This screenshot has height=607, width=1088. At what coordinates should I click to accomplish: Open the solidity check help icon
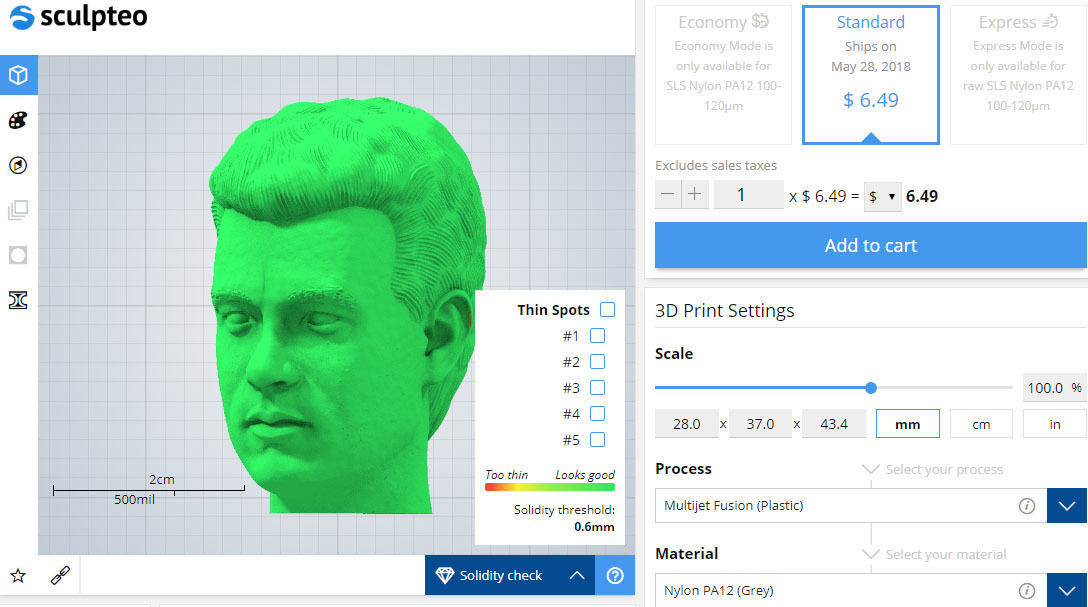[x=615, y=575]
